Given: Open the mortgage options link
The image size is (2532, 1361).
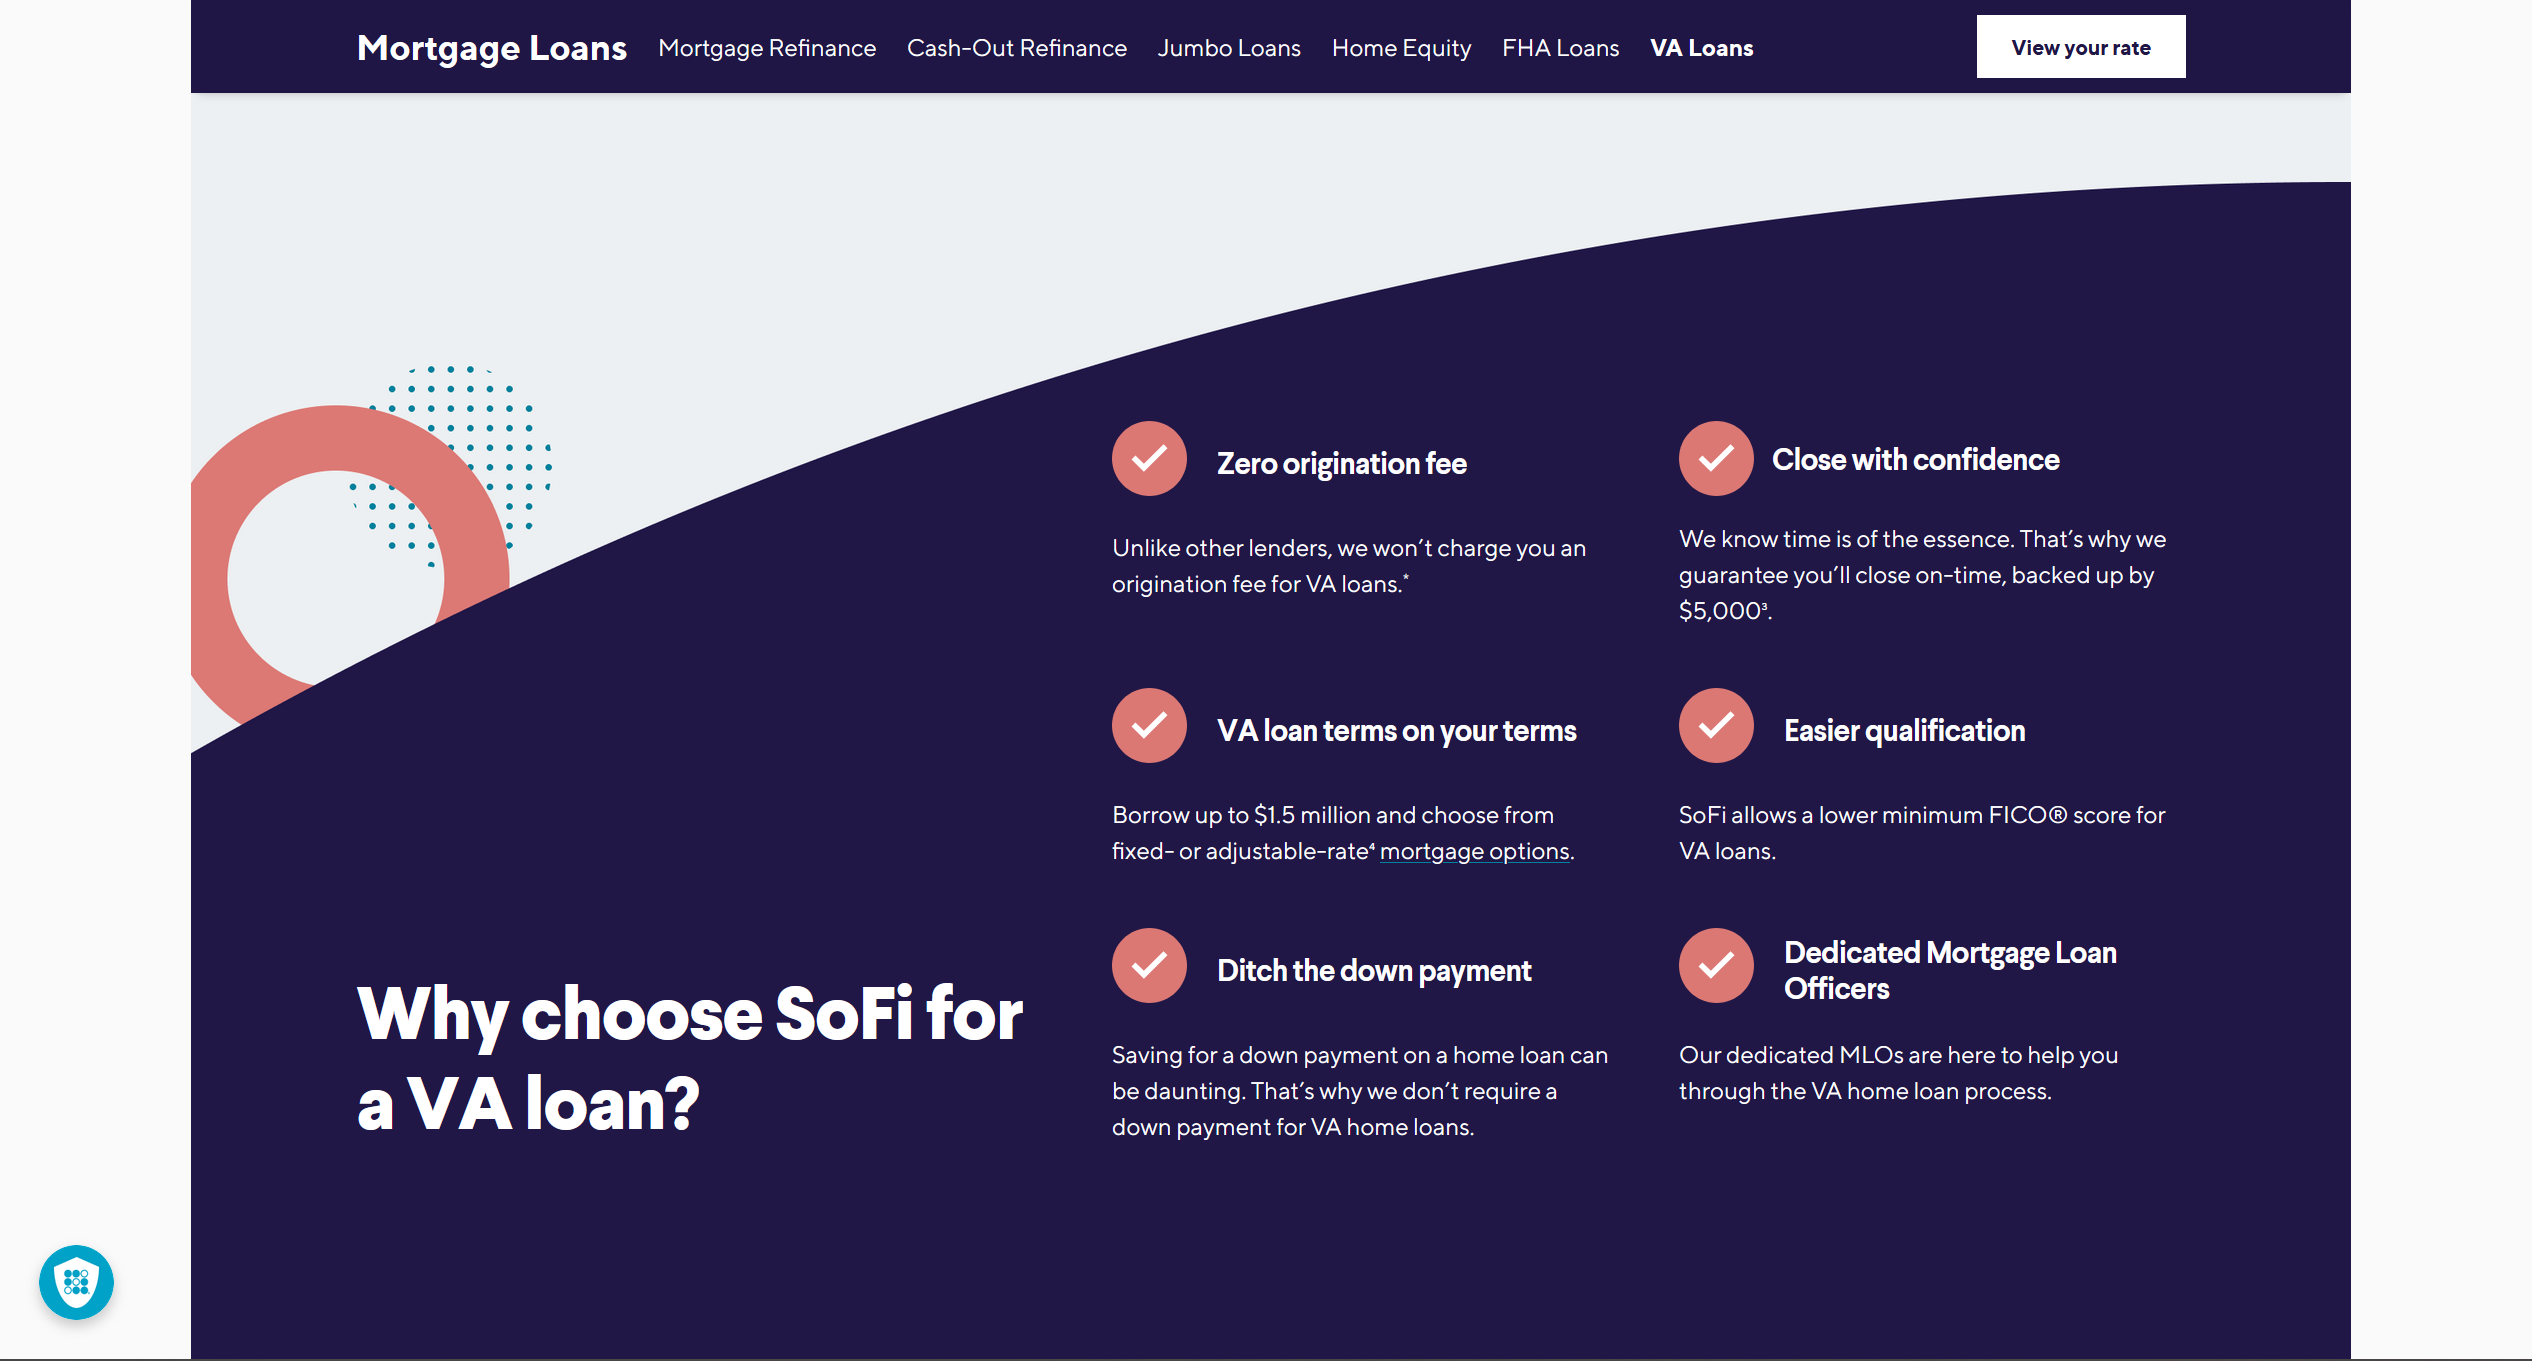Looking at the screenshot, I should (x=1473, y=851).
